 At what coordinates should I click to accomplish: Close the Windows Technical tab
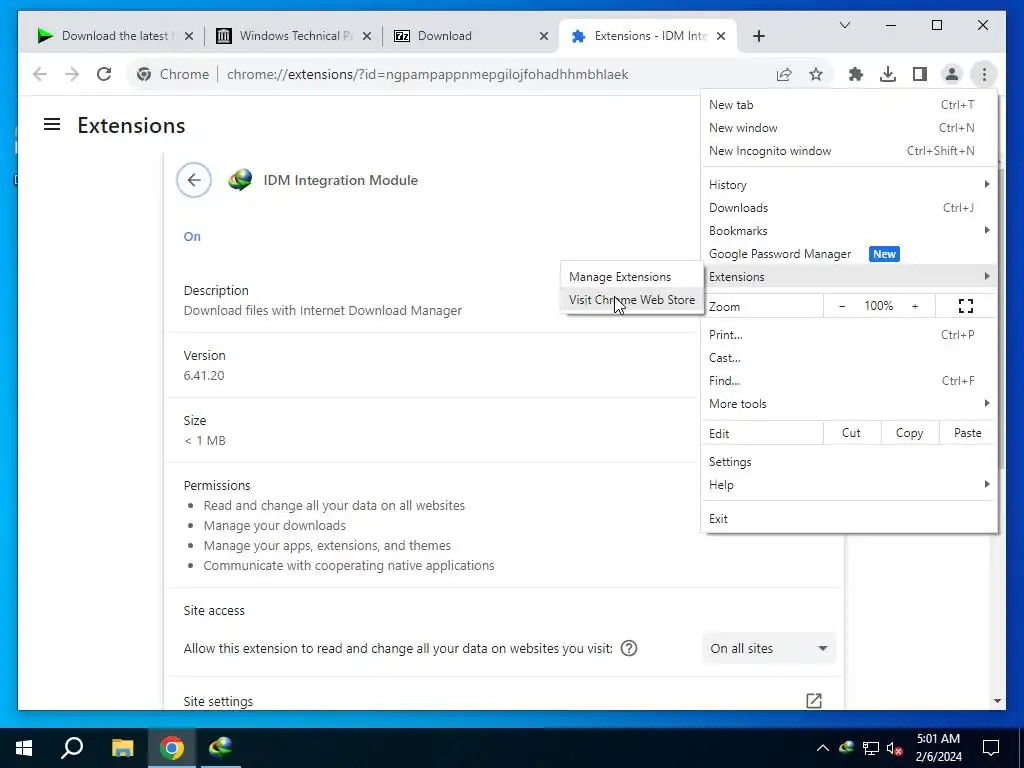point(367,36)
